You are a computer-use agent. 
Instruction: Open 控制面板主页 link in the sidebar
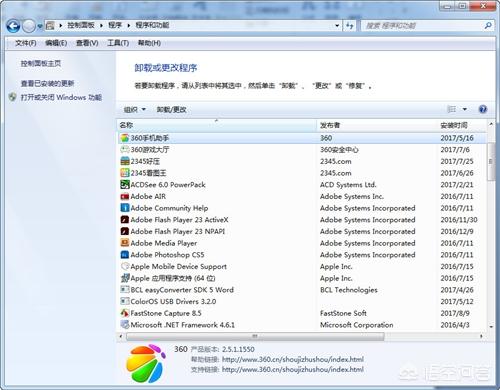[x=41, y=63]
